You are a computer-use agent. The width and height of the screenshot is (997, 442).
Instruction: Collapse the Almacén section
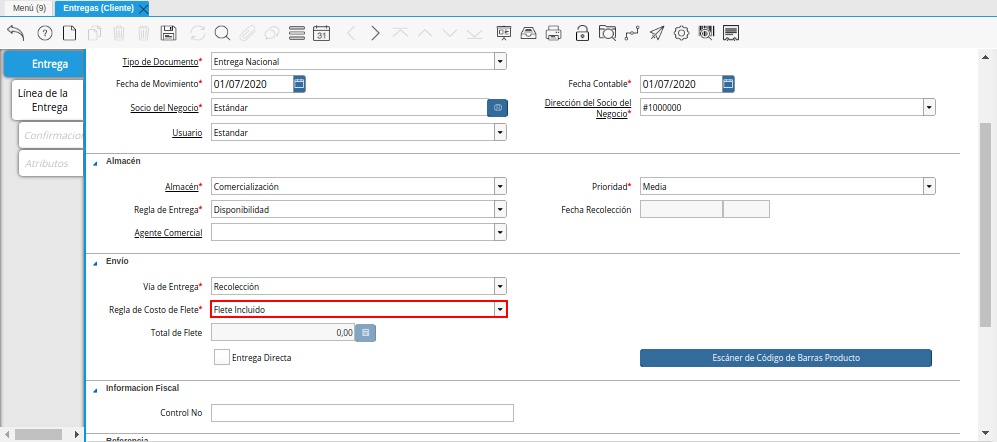tap(95, 162)
